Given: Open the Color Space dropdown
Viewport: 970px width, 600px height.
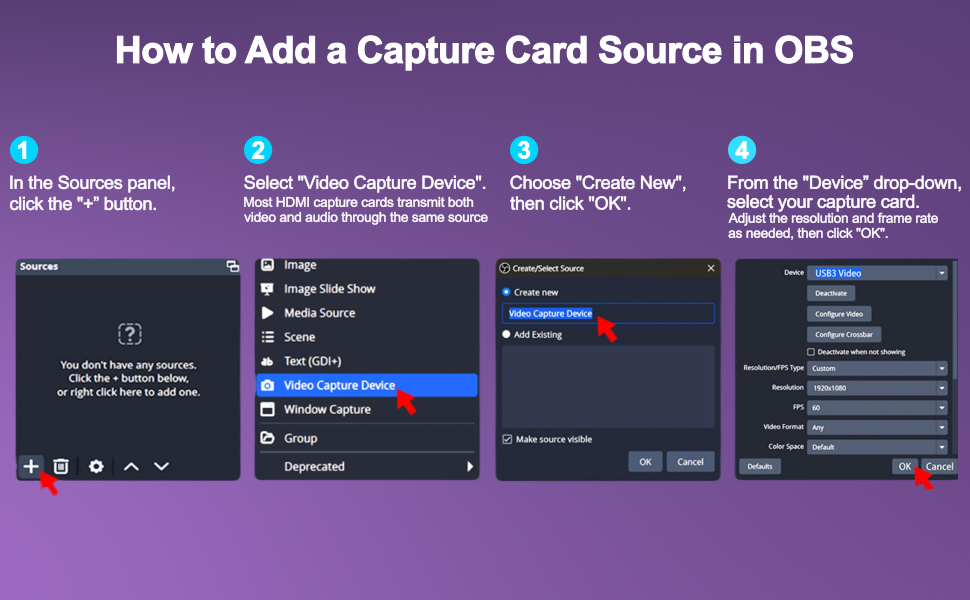Looking at the screenshot, I should 877,447.
